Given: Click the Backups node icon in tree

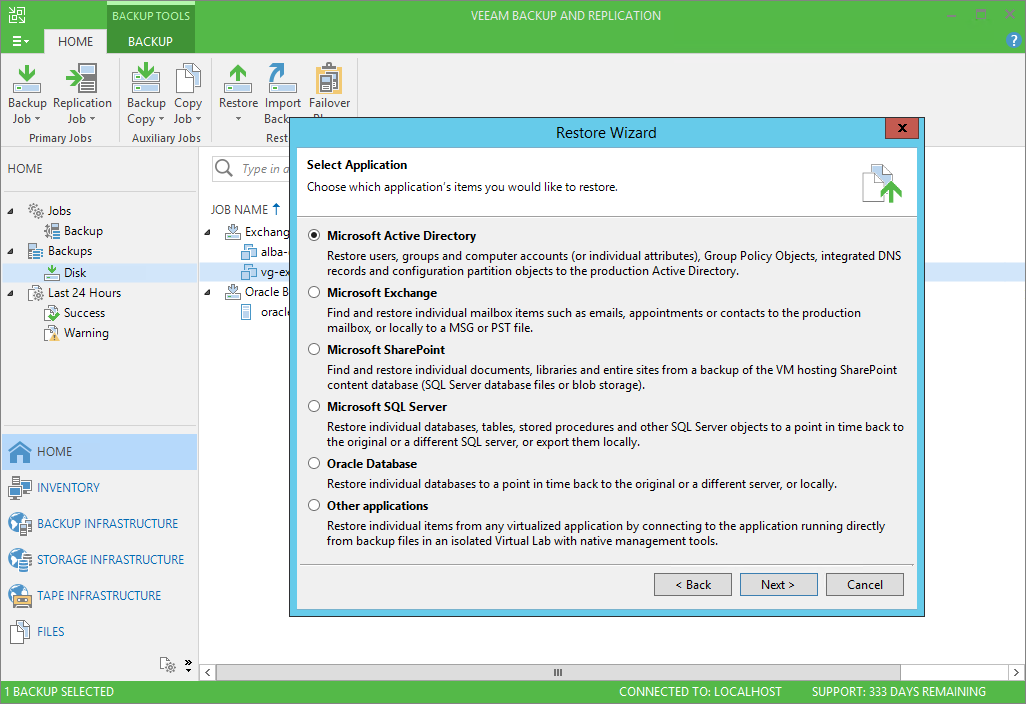Looking at the screenshot, I should click(35, 251).
